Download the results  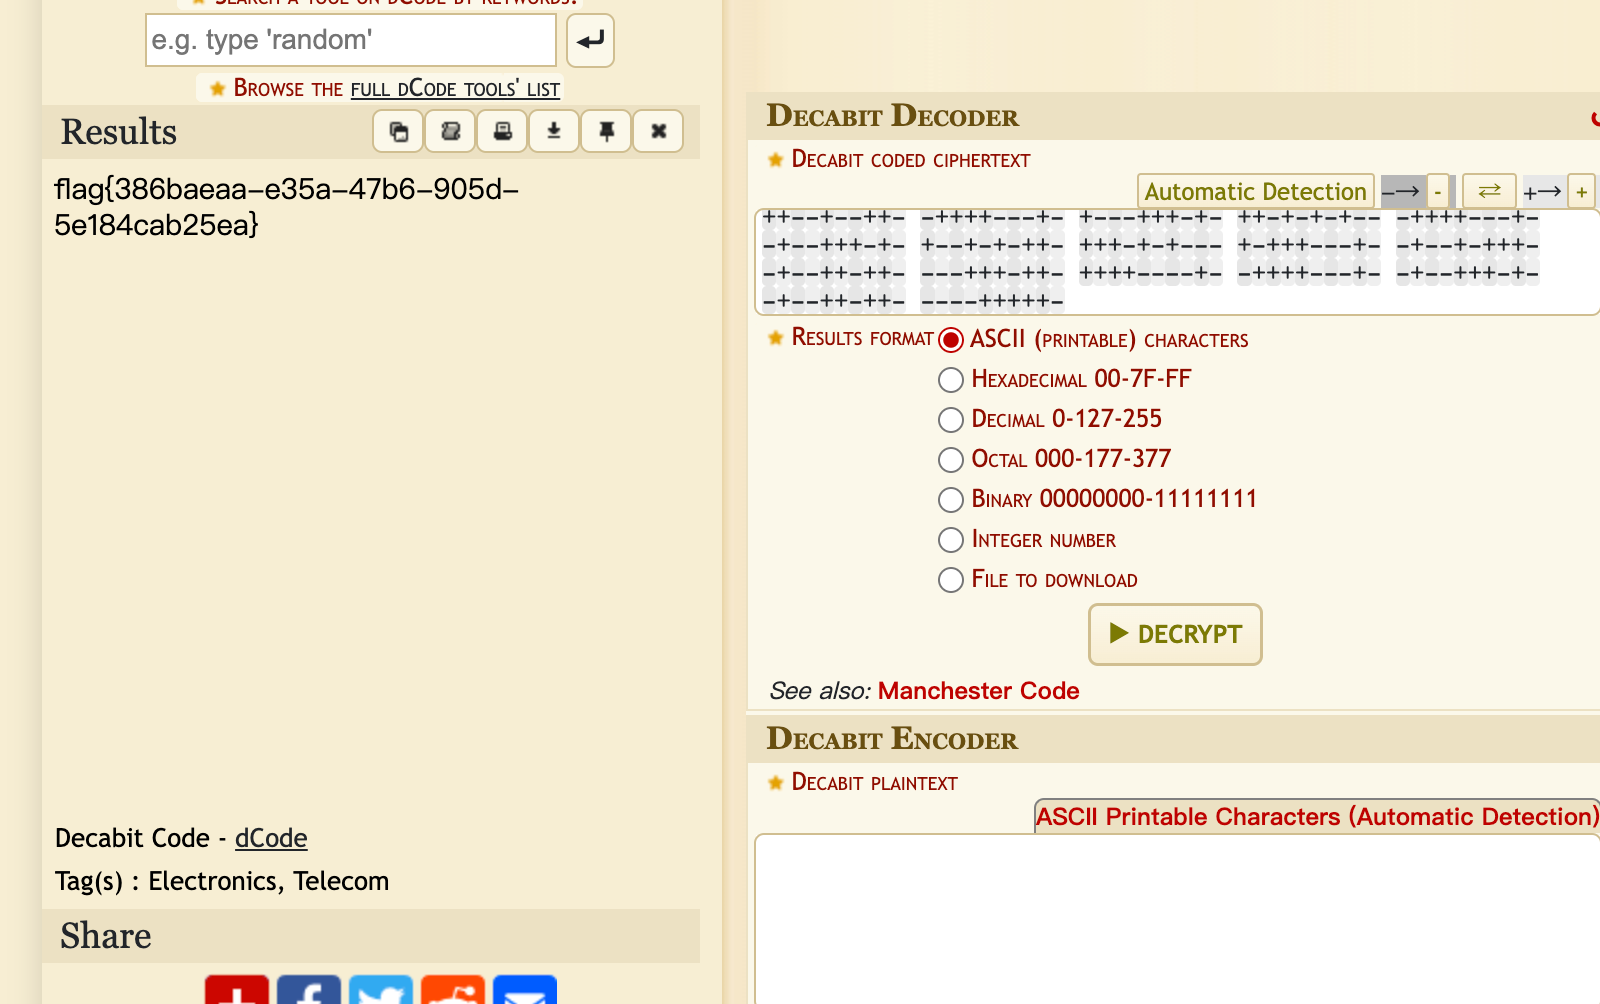pos(554,131)
